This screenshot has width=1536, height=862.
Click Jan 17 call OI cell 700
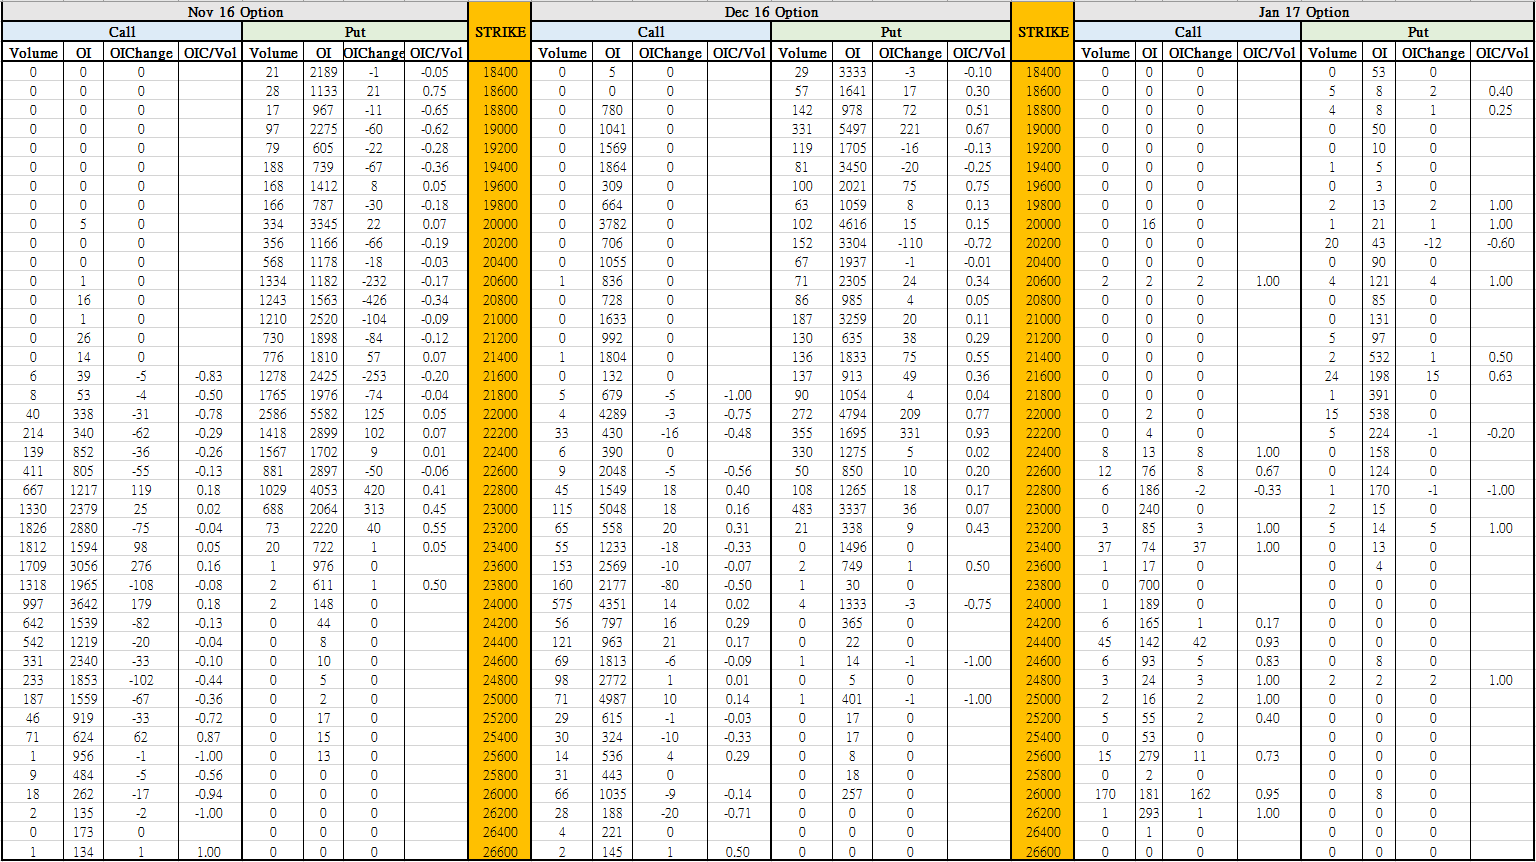coord(1149,584)
